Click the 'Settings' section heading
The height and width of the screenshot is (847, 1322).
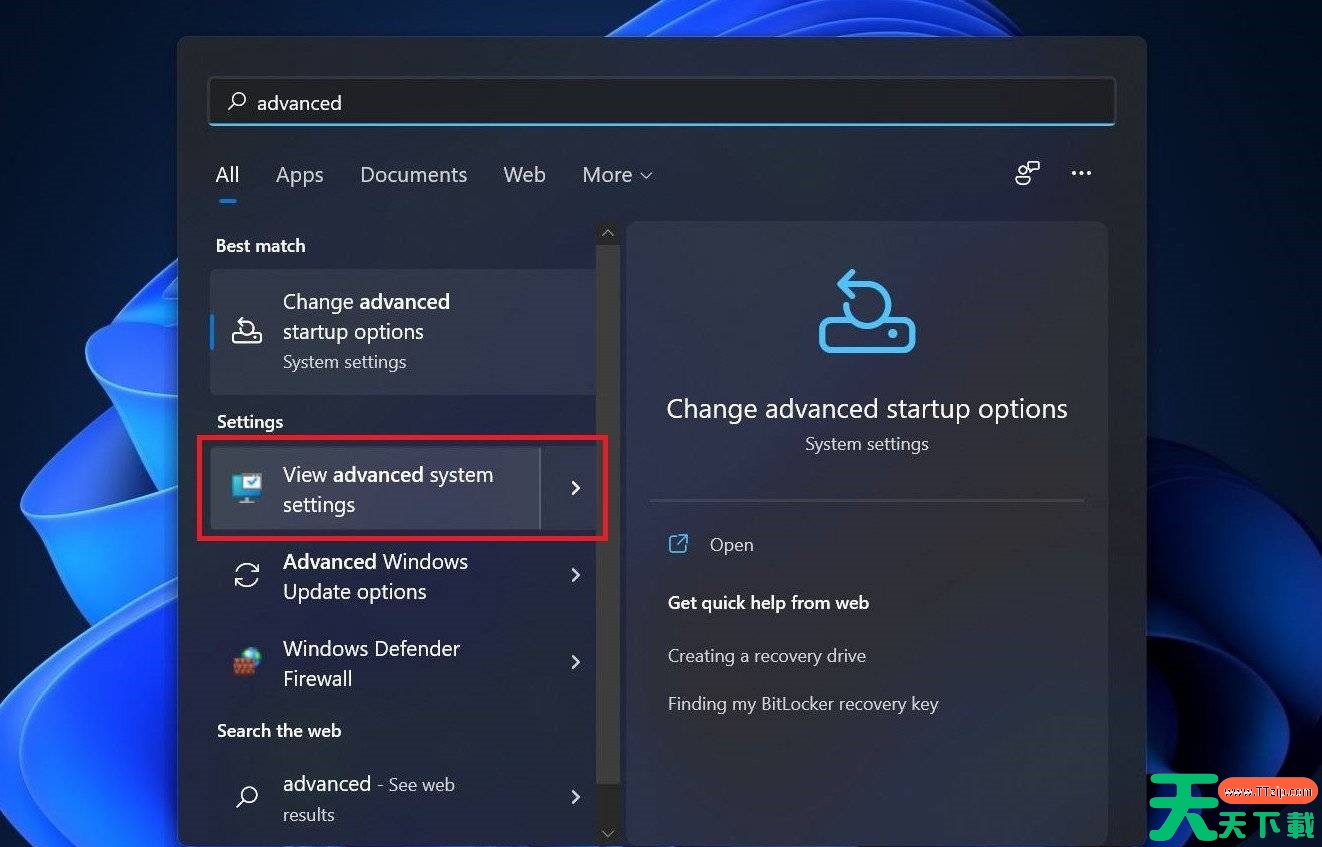[x=250, y=422]
